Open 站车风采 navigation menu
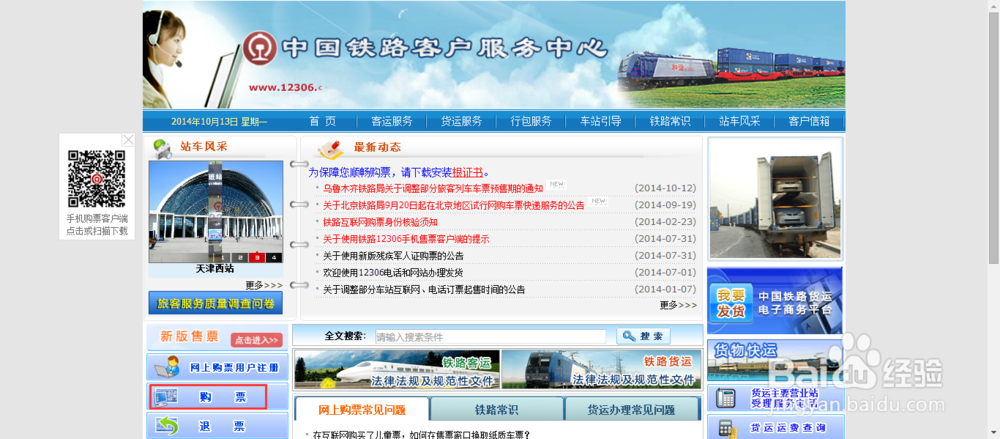 point(739,121)
